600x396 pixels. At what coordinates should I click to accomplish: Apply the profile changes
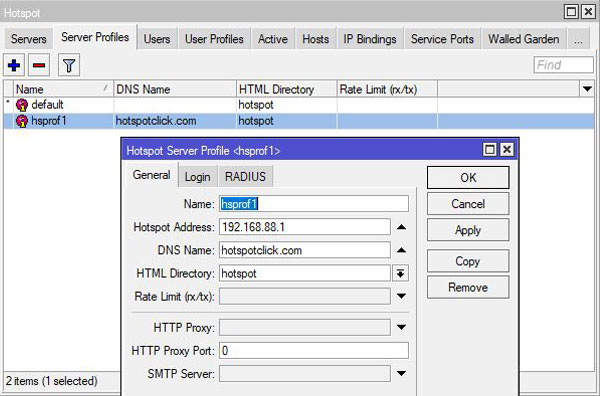coord(468,230)
